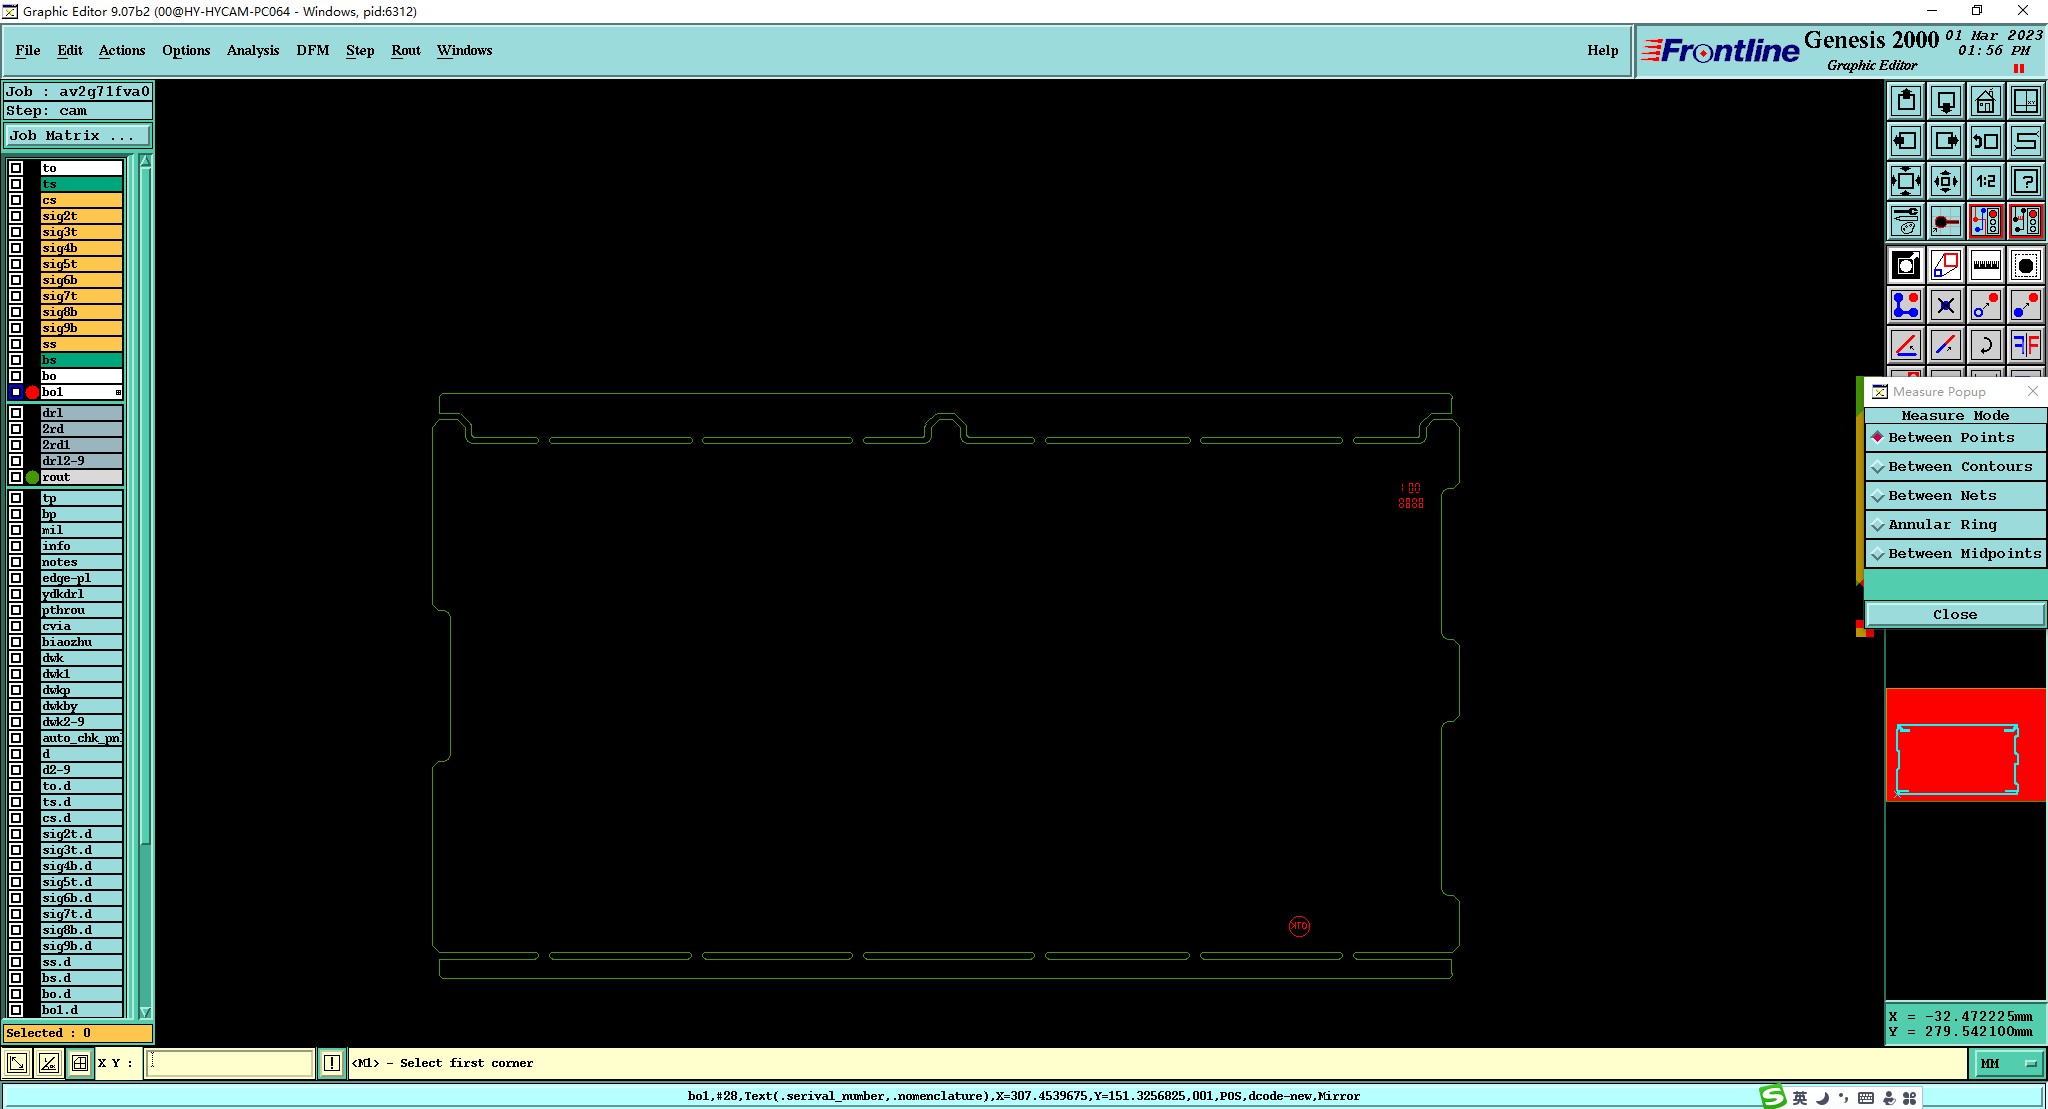The height and width of the screenshot is (1109, 2048).
Task: Click the exclamation mark icon beside XY field
Action: (x=332, y=1063)
